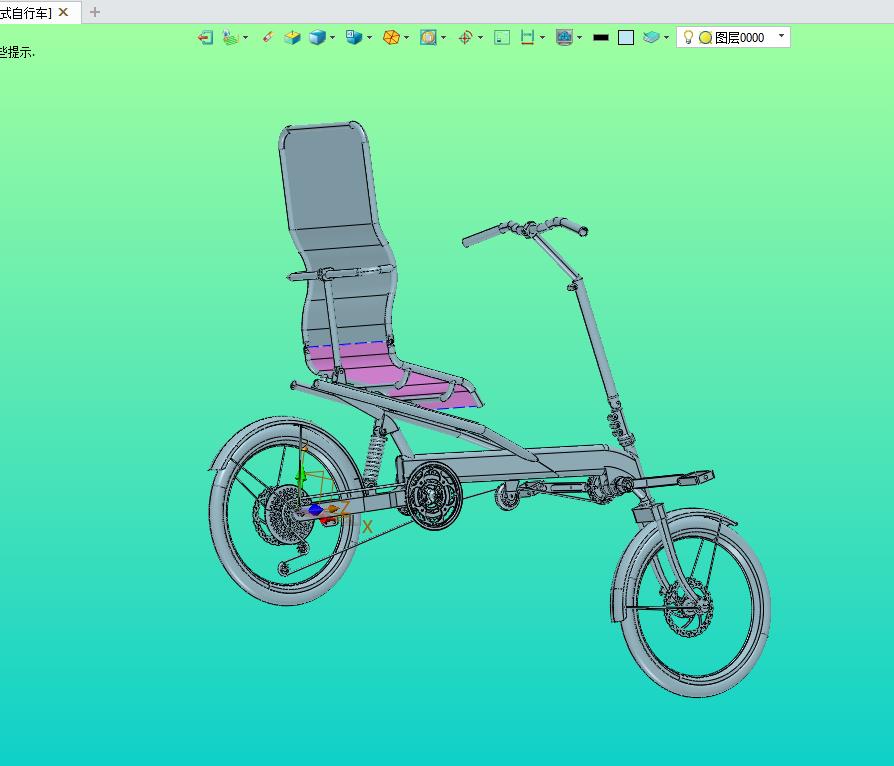
Task: Expand the layers stack icon dropdown arrow
Action: [667, 38]
